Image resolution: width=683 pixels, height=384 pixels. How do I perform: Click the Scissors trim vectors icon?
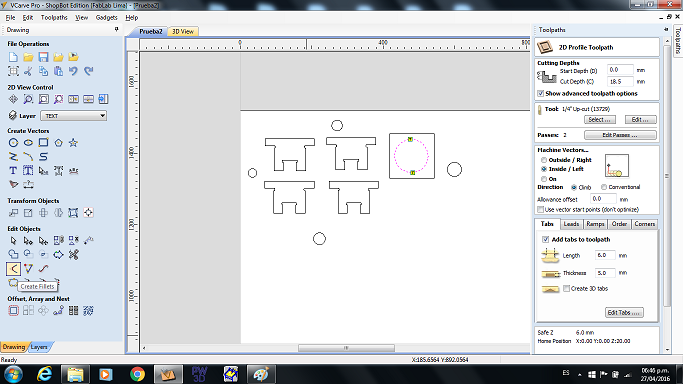pos(73,255)
